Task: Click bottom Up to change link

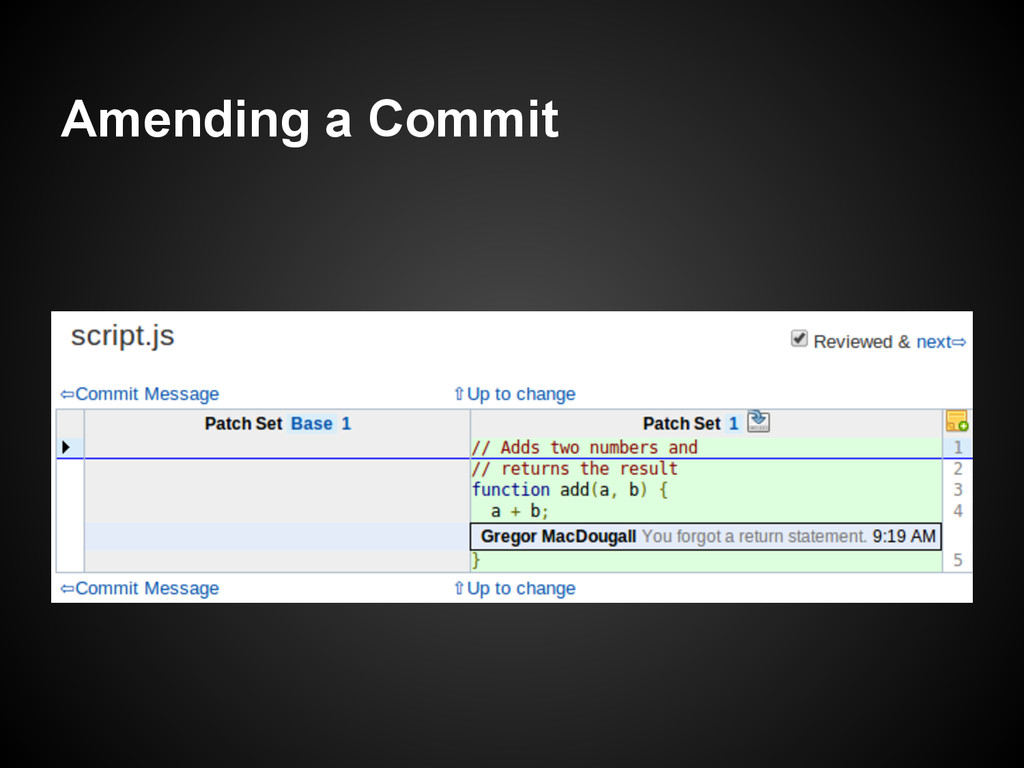Action: 514,588
